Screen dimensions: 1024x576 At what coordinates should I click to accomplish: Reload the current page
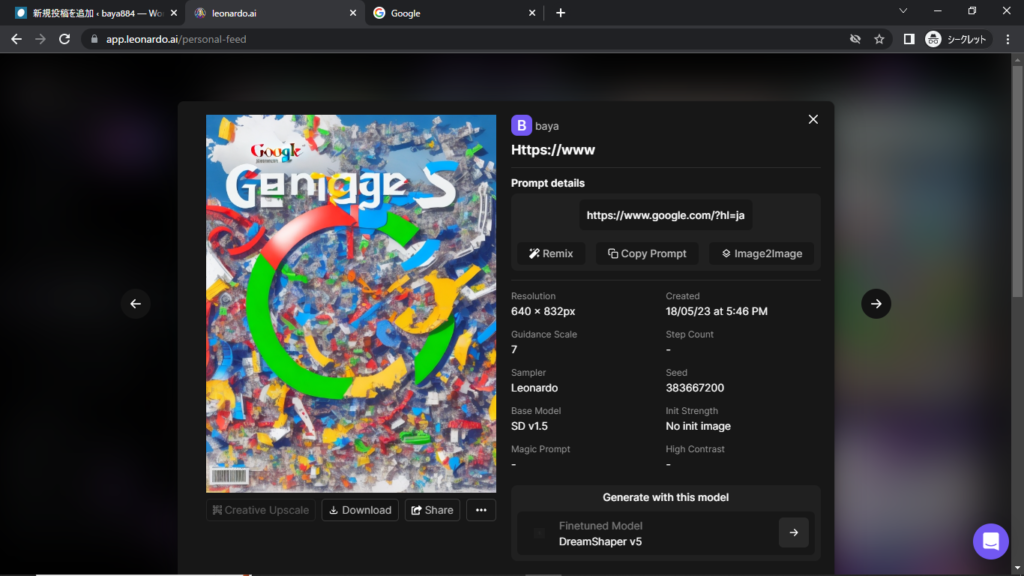point(65,39)
